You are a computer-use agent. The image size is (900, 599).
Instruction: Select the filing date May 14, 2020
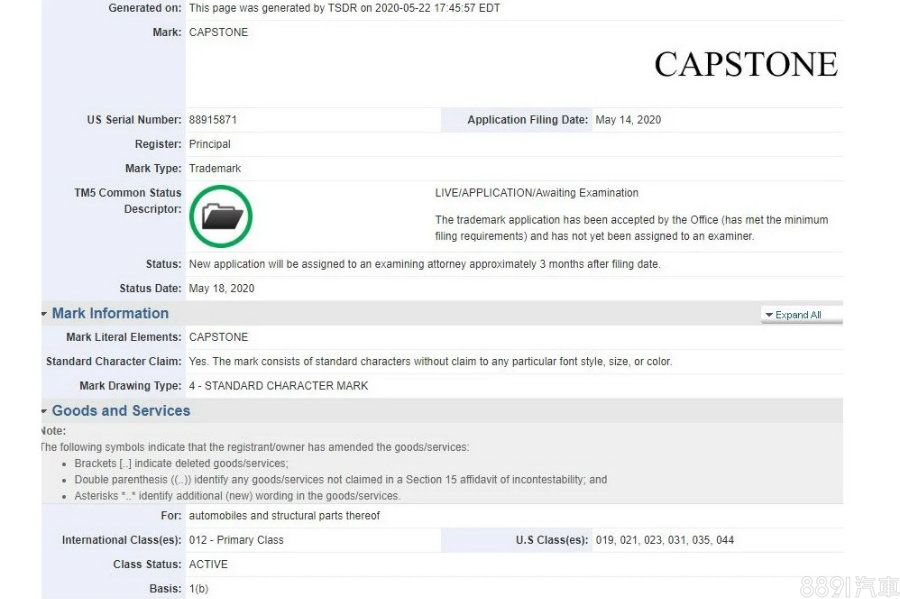(628, 120)
